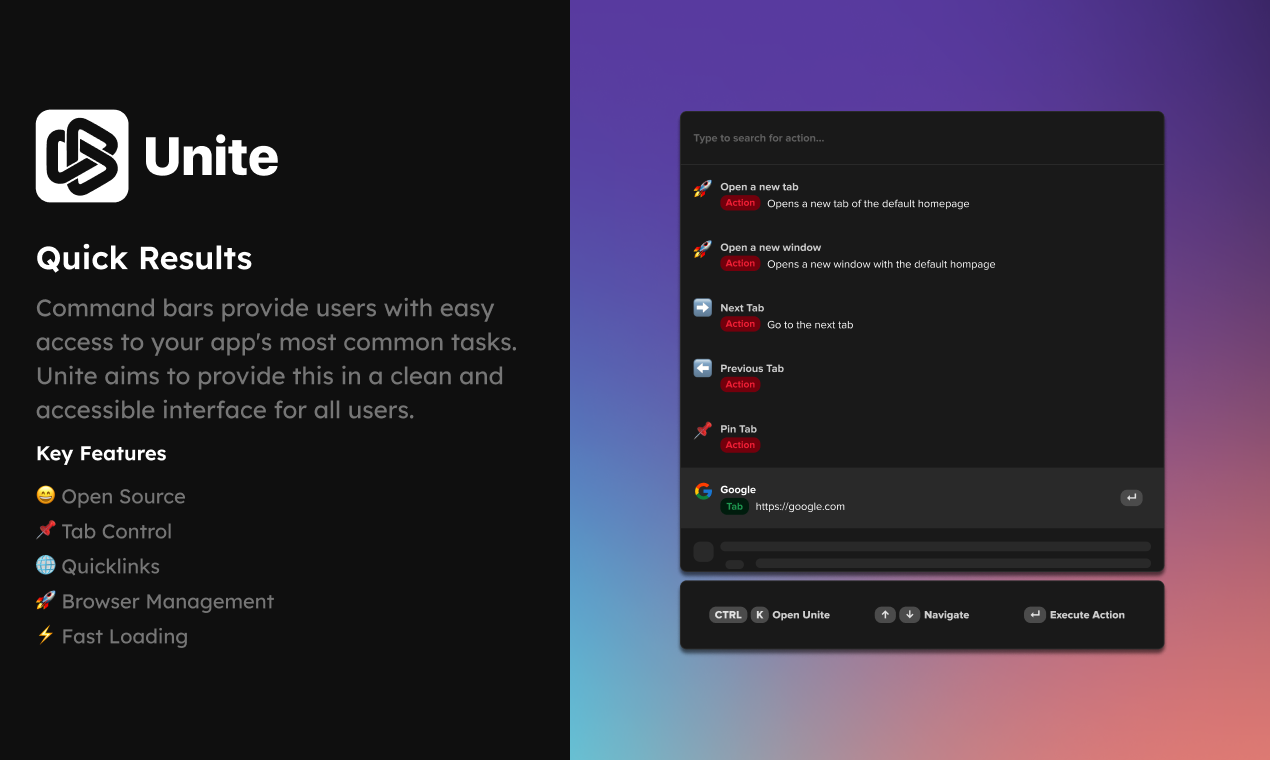
Task: Click the 'Open Source' feature text
Action: (x=123, y=497)
